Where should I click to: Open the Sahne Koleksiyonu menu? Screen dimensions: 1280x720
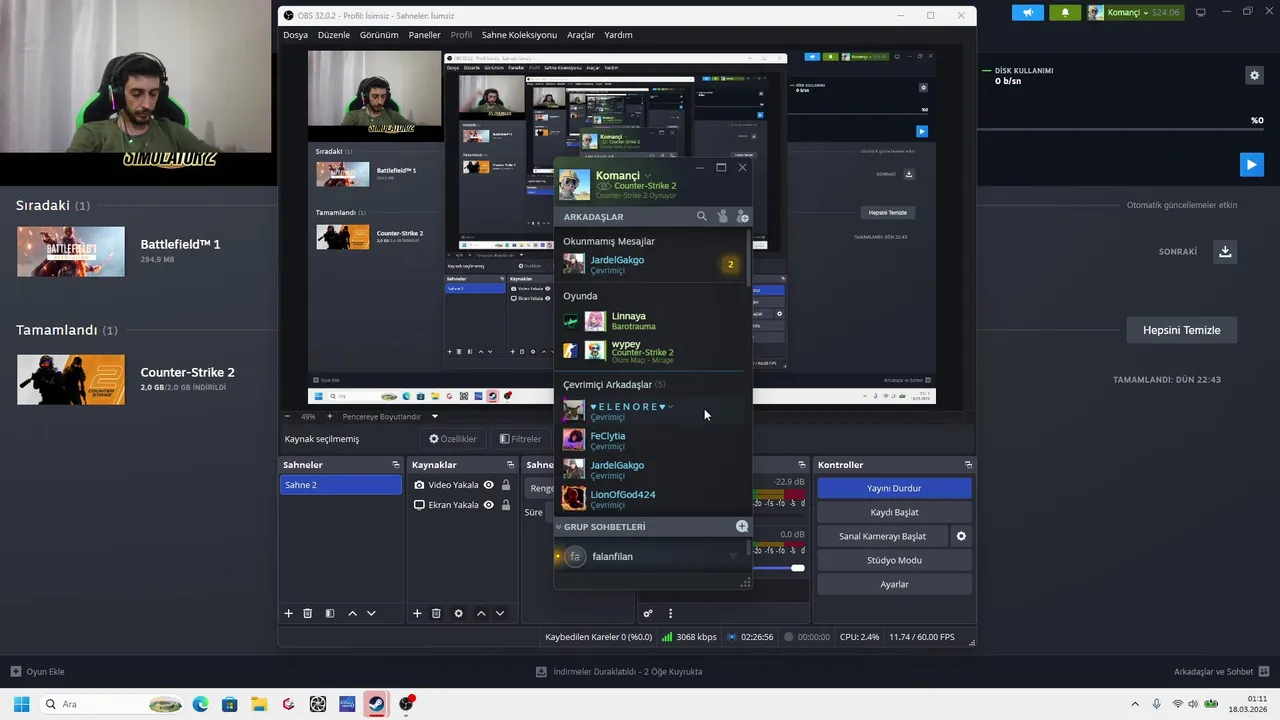(x=519, y=35)
